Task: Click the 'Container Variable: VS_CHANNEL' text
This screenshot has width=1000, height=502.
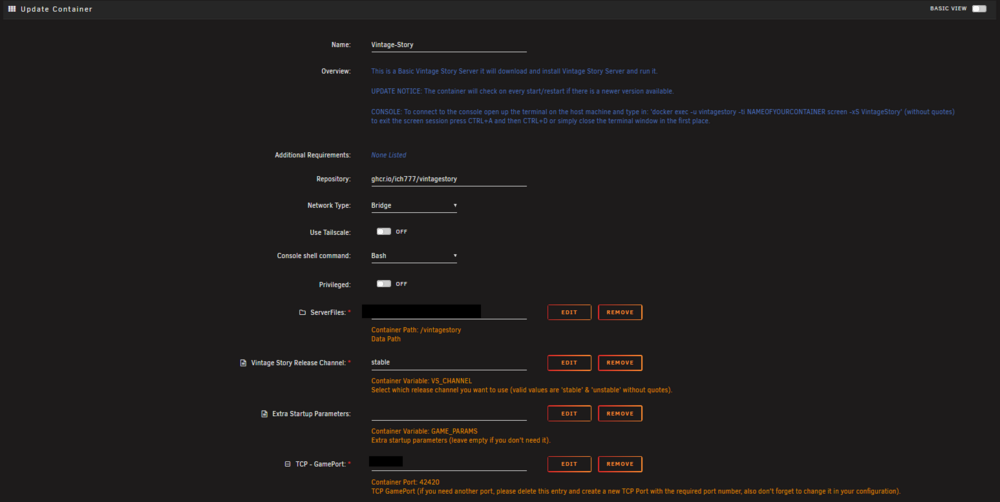Action: click(422, 381)
